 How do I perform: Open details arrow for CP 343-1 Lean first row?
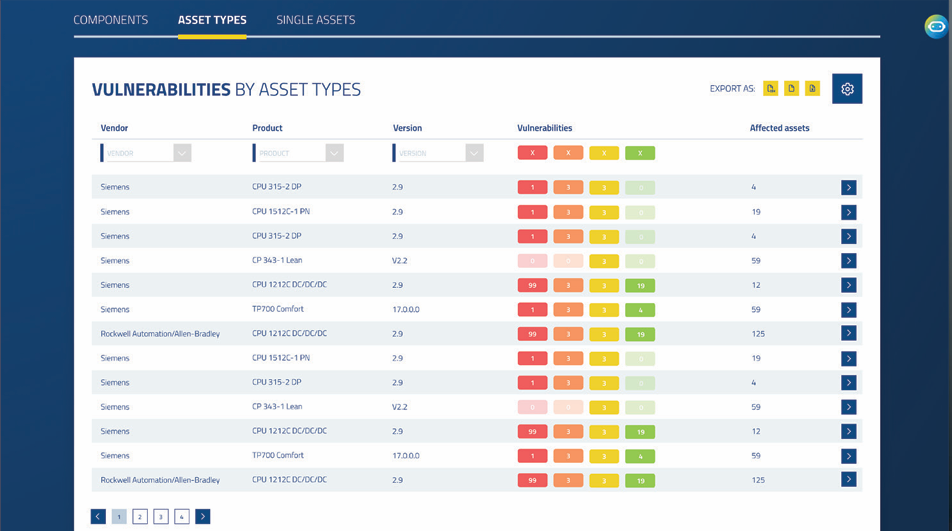coord(849,260)
